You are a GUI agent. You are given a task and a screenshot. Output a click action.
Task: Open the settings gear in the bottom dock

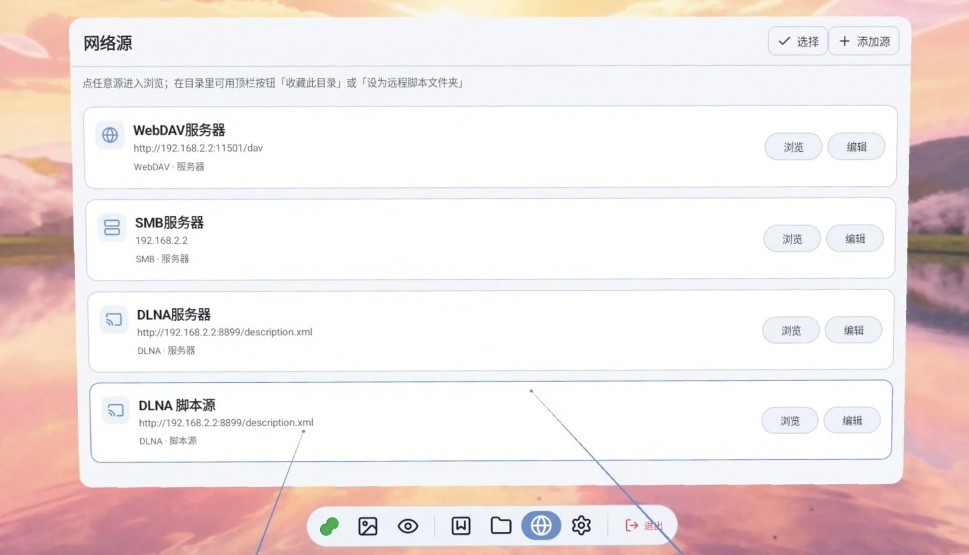click(x=581, y=525)
